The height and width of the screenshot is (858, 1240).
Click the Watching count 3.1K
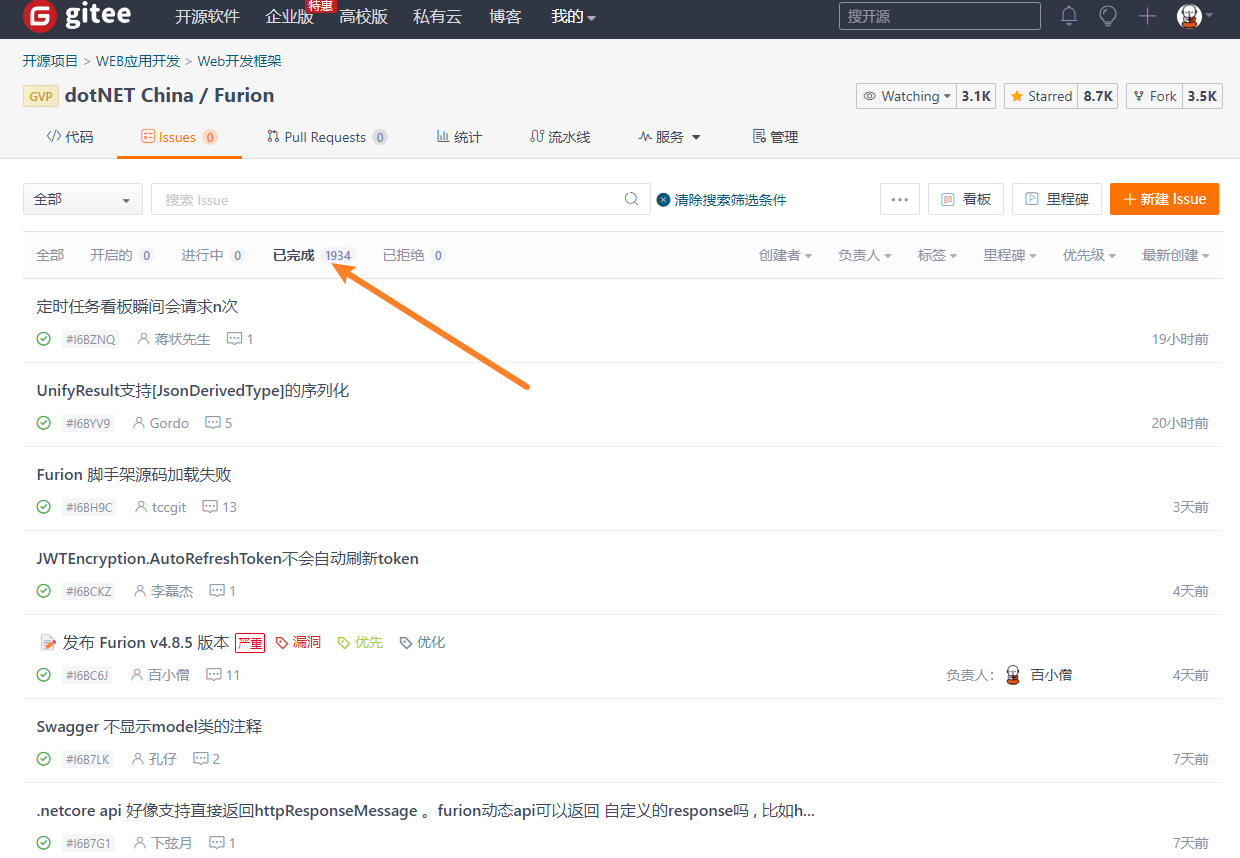click(x=976, y=96)
